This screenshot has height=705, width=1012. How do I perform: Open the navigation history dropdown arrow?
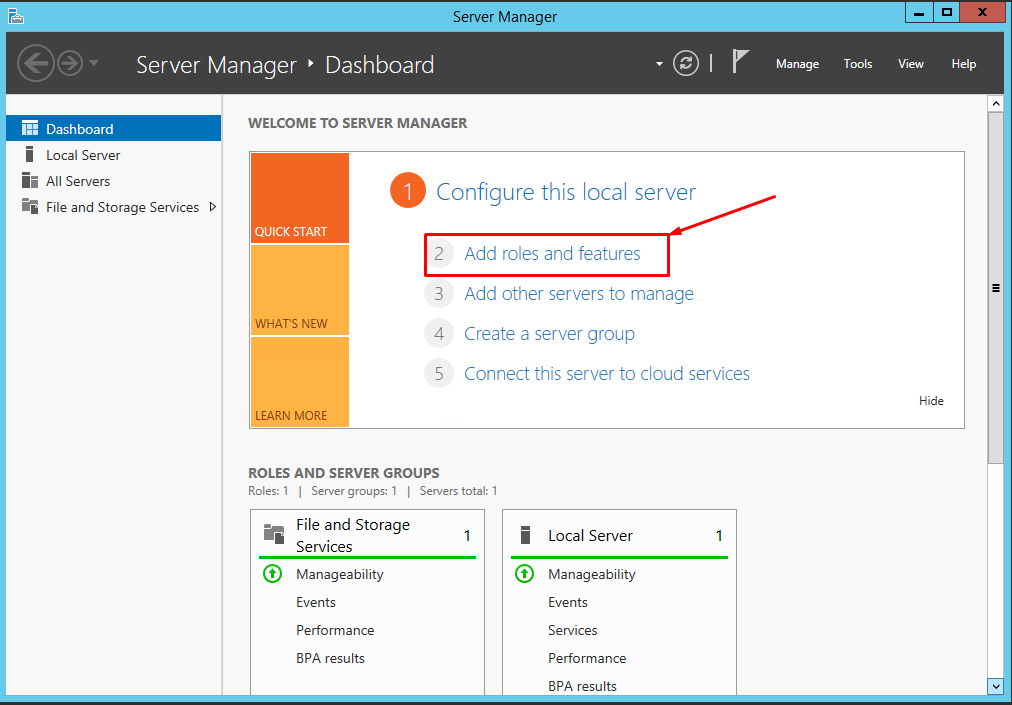pos(94,63)
